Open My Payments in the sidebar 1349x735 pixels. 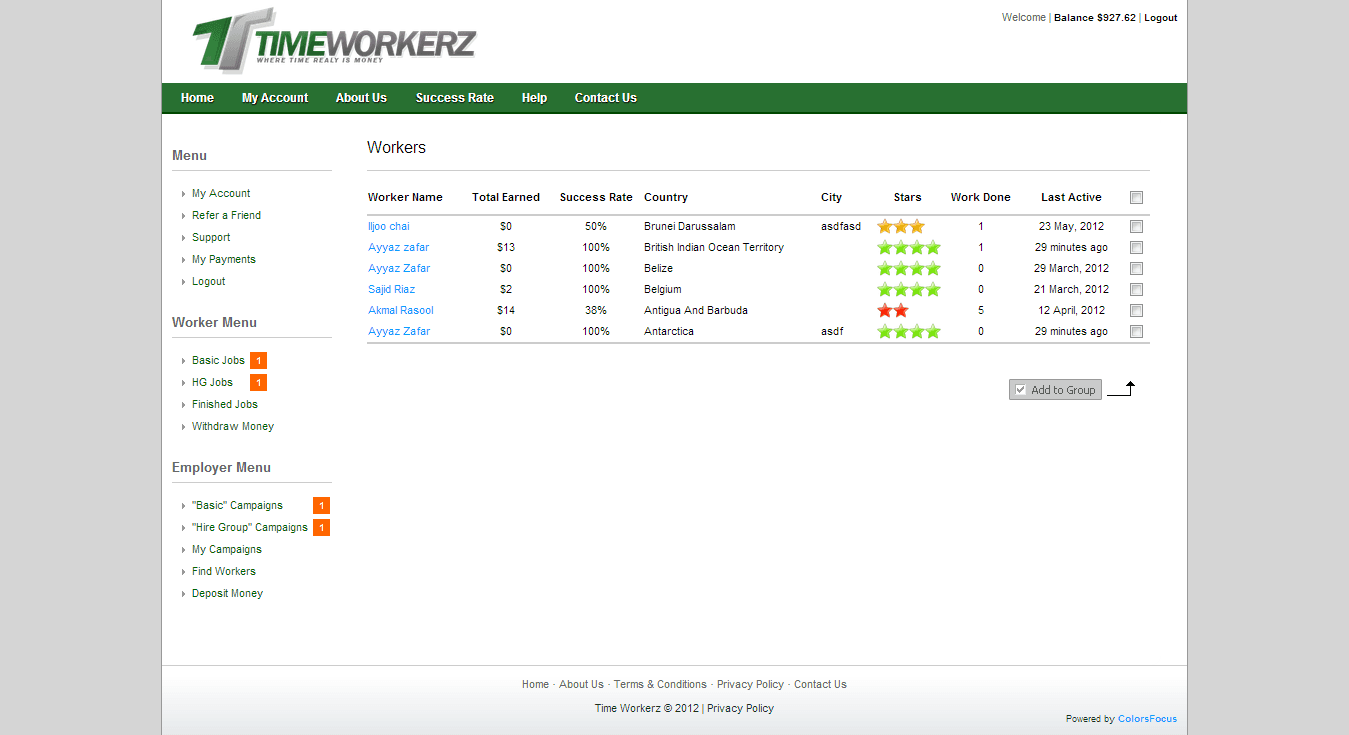click(x=224, y=260)
